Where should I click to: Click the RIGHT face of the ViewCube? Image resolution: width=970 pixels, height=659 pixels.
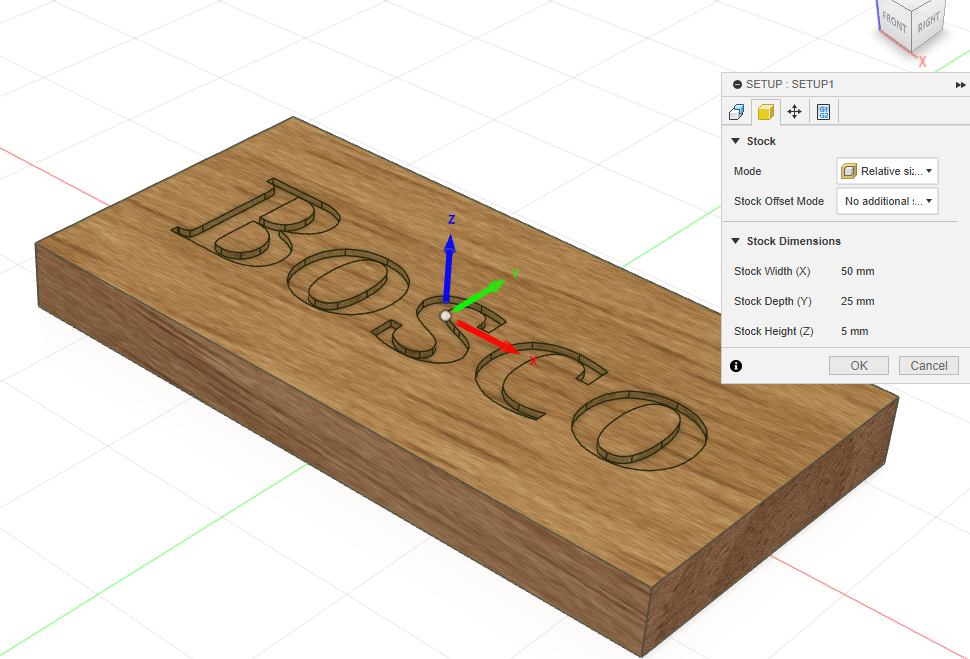click(x=929, y=22)
